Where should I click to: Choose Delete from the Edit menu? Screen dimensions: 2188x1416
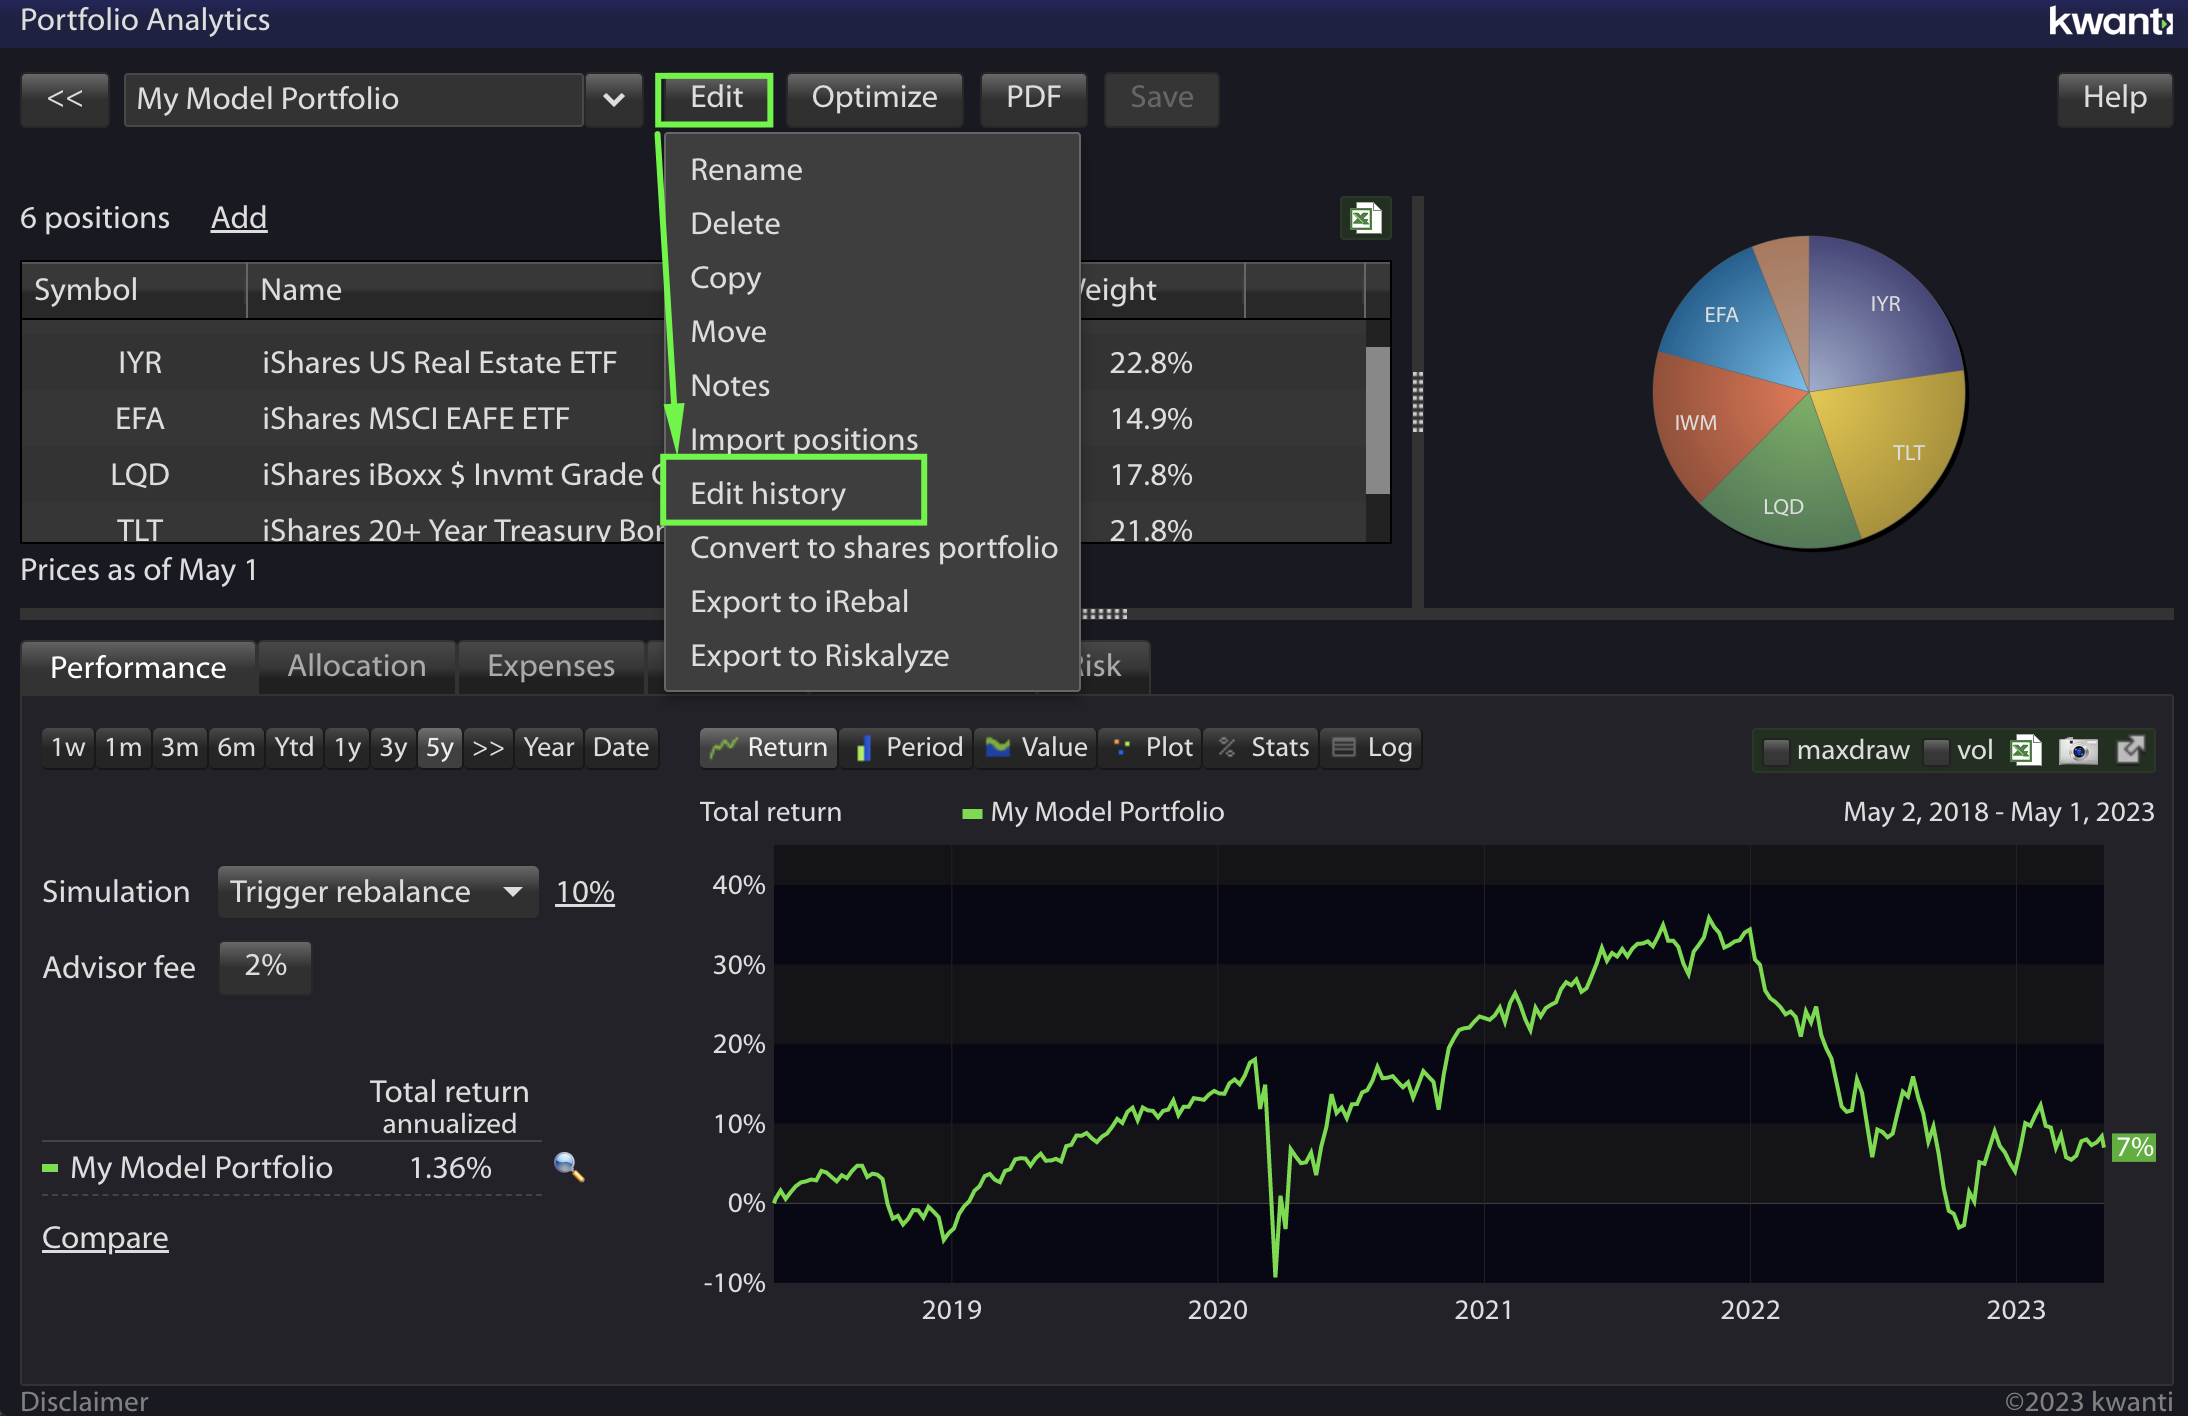(872, 223)
